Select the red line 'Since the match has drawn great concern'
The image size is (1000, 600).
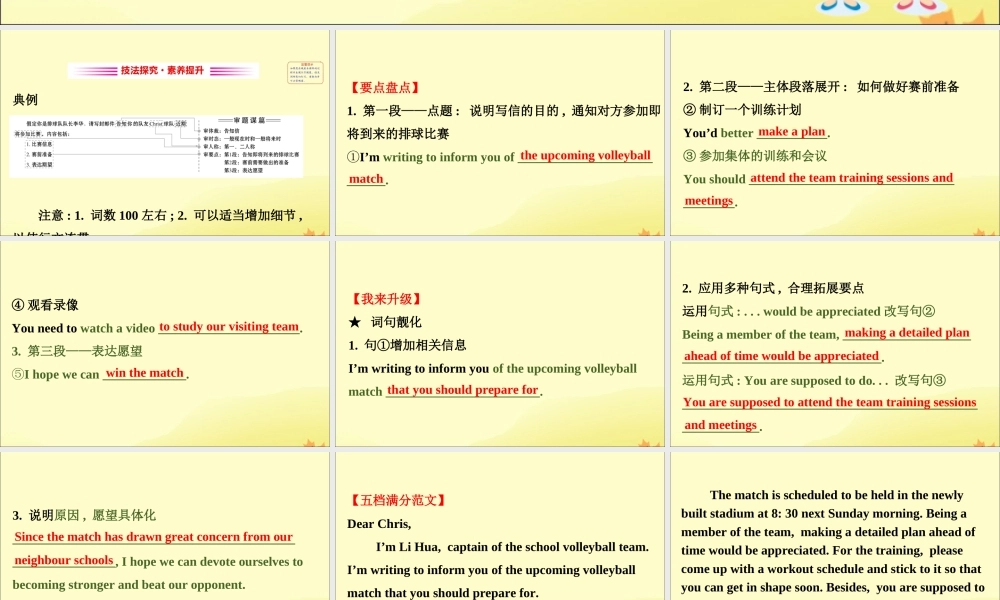point(153,537)
